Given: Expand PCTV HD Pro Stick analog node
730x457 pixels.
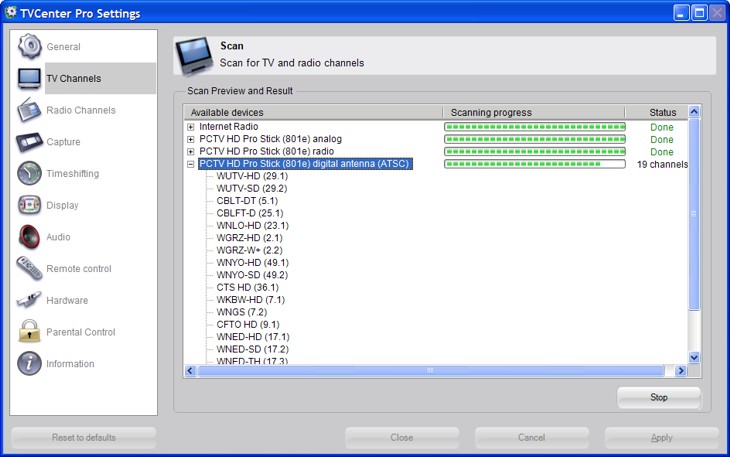Looking at the screenshot, I should coord(190,139).
